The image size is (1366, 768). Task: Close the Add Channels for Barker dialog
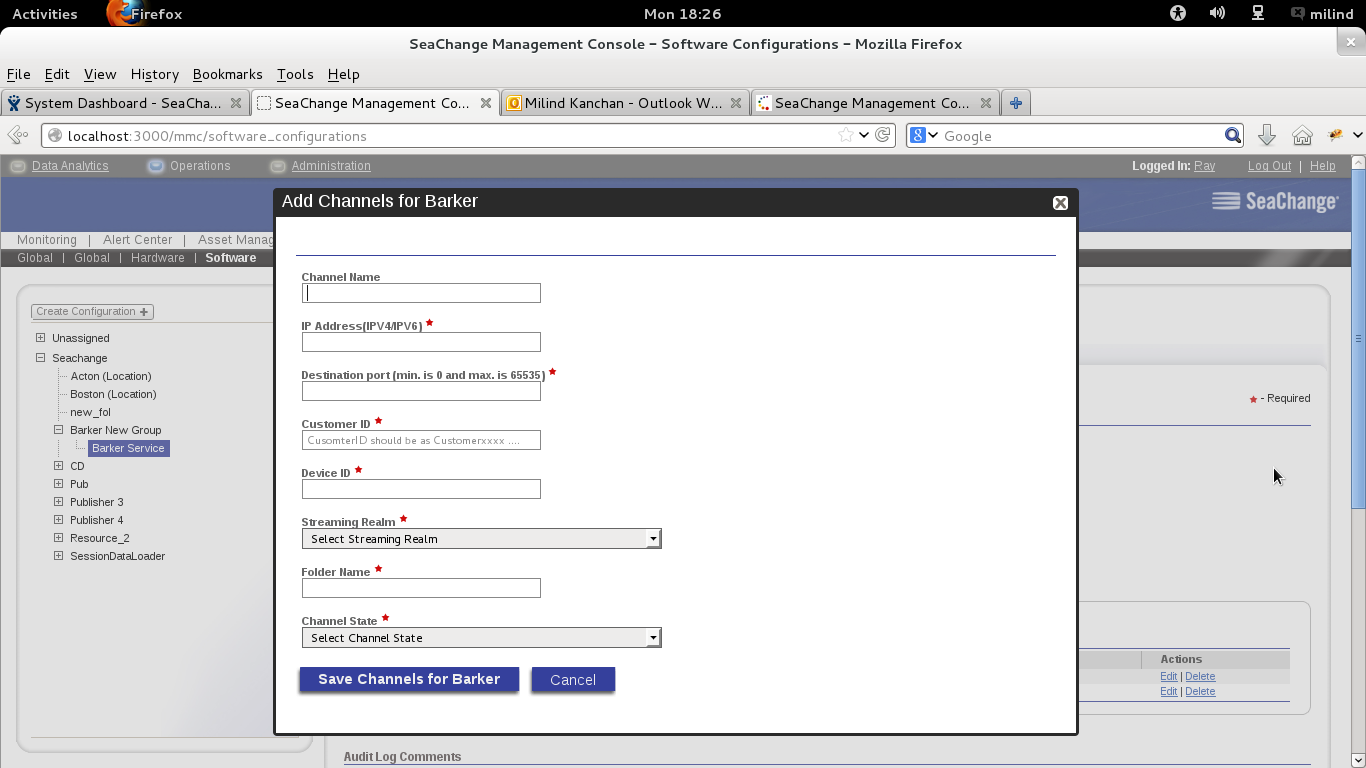pyautogui.click(x=1060, y=203)
